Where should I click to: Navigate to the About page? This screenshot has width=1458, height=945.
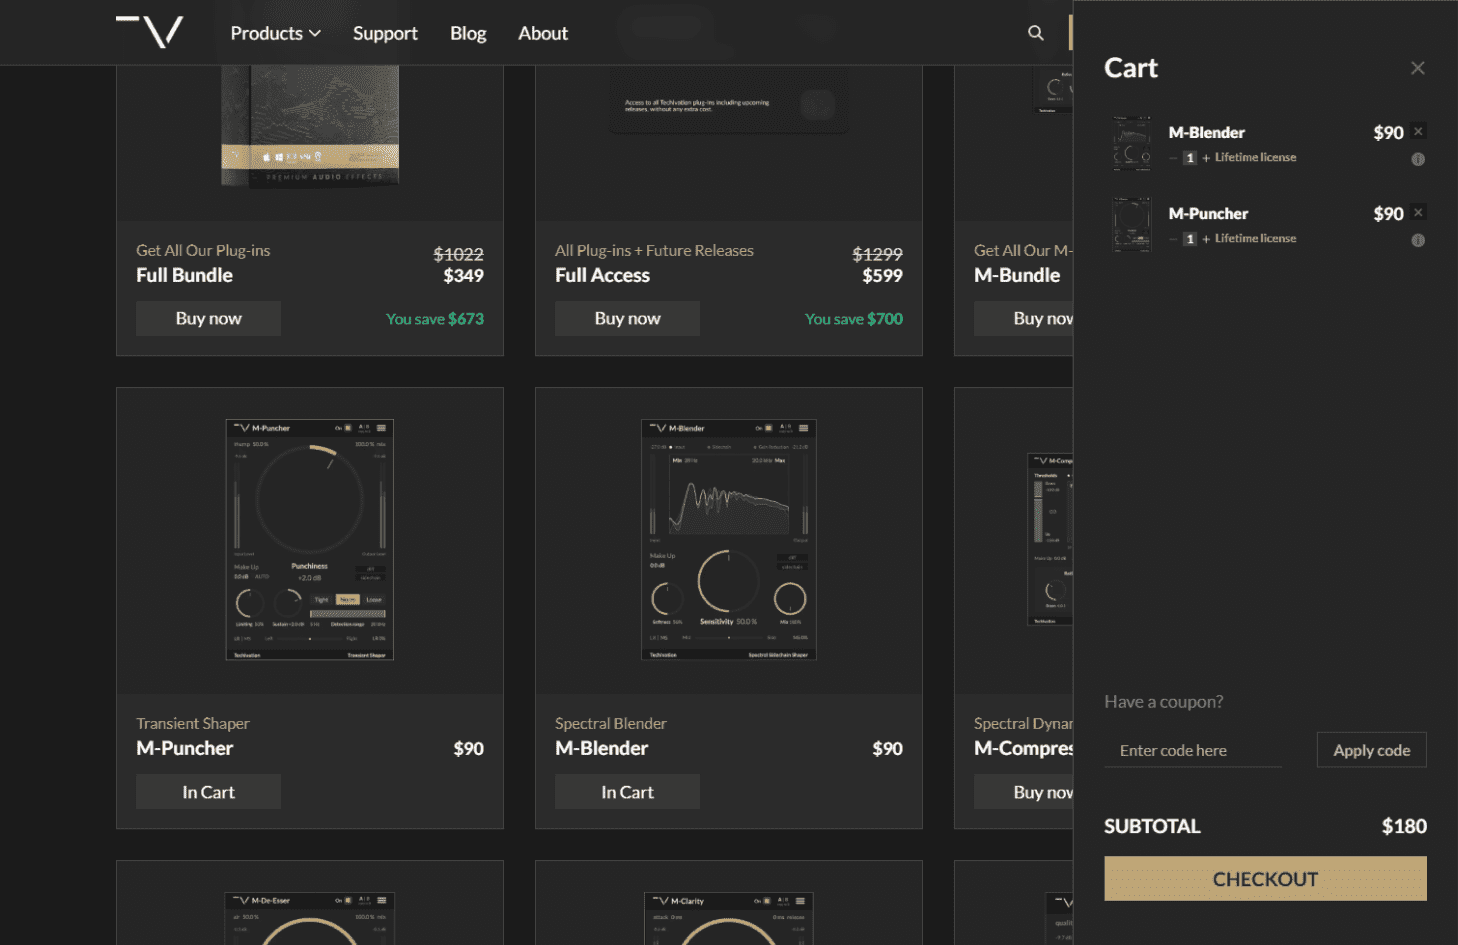[x=543, y=33]
